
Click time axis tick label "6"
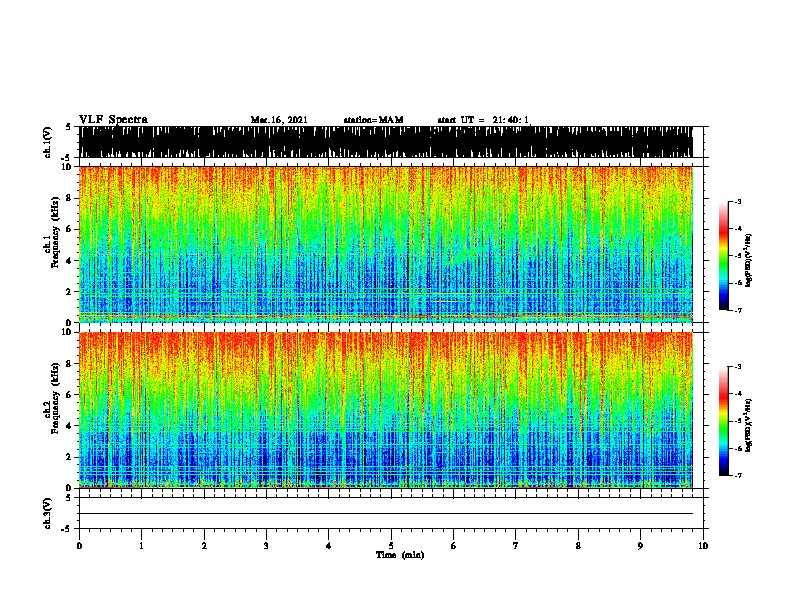[453, 546]
